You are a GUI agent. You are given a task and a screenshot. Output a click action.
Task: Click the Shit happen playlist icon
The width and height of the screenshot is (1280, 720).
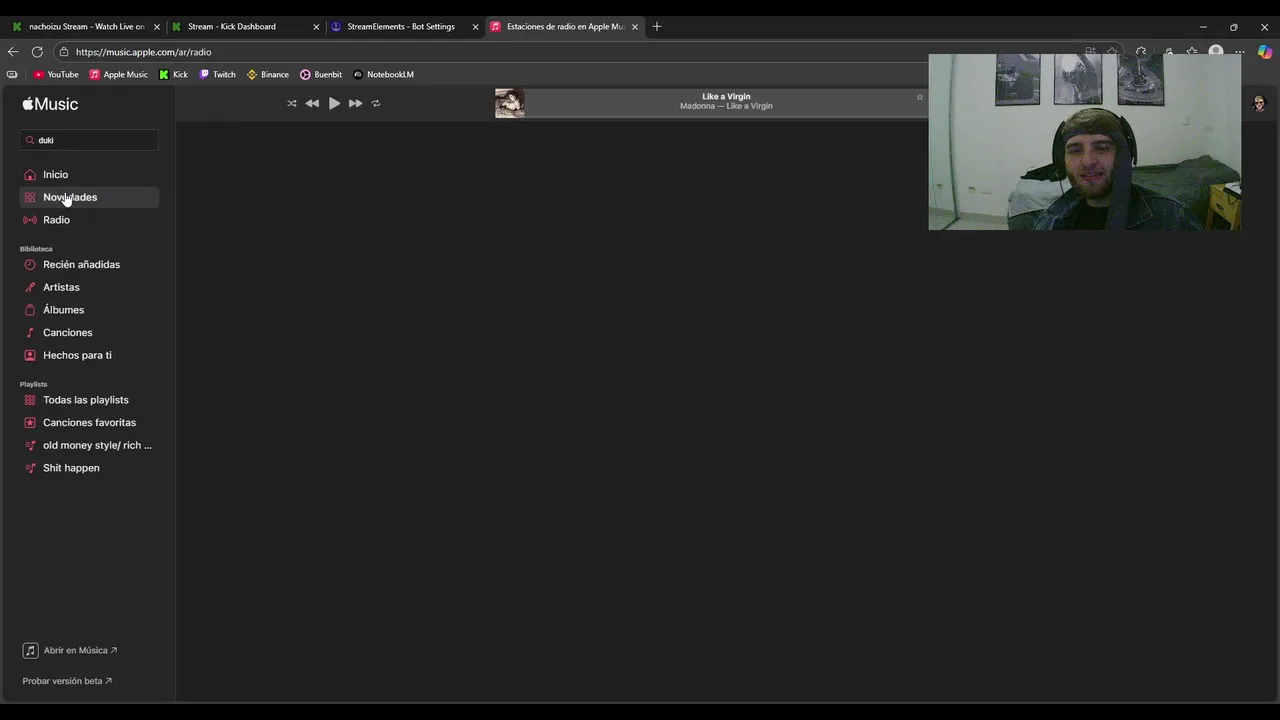(x=30, y=468)
